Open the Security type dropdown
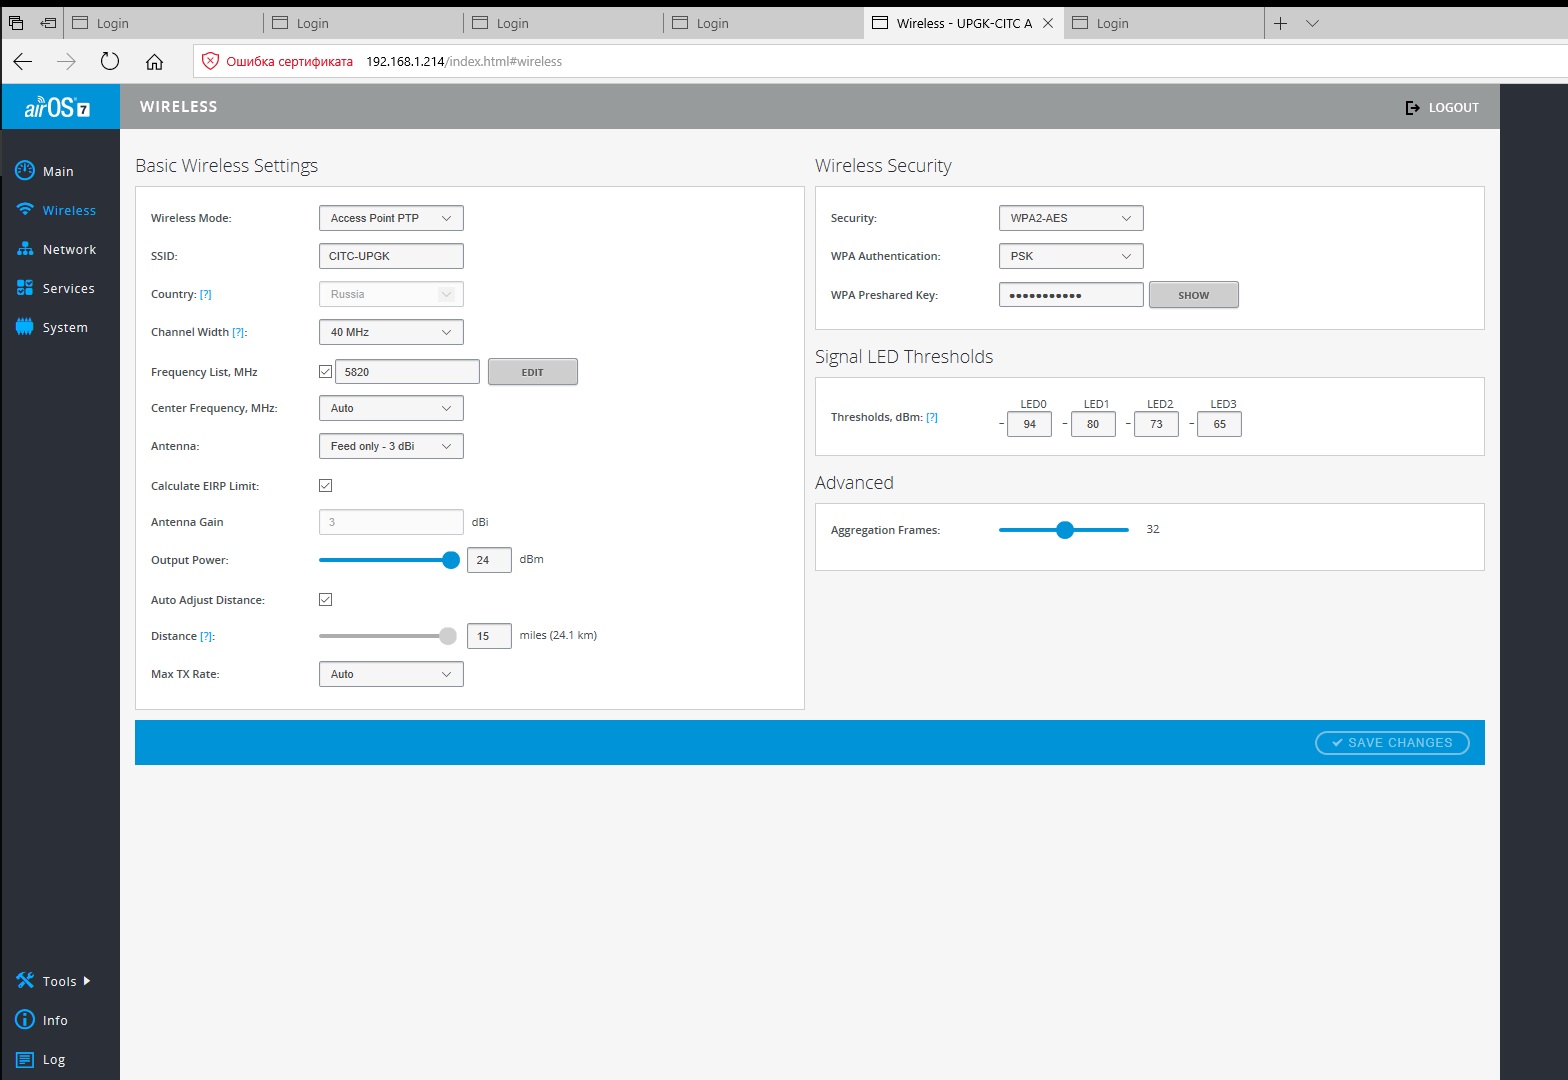This screenshot has width=1568, height=1080. point(1070,218)
